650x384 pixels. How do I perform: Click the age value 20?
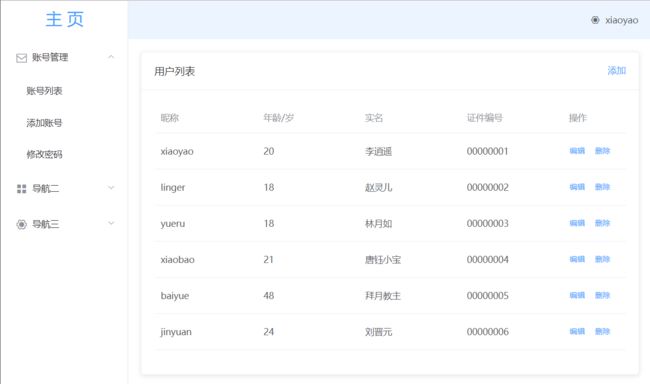269,151
